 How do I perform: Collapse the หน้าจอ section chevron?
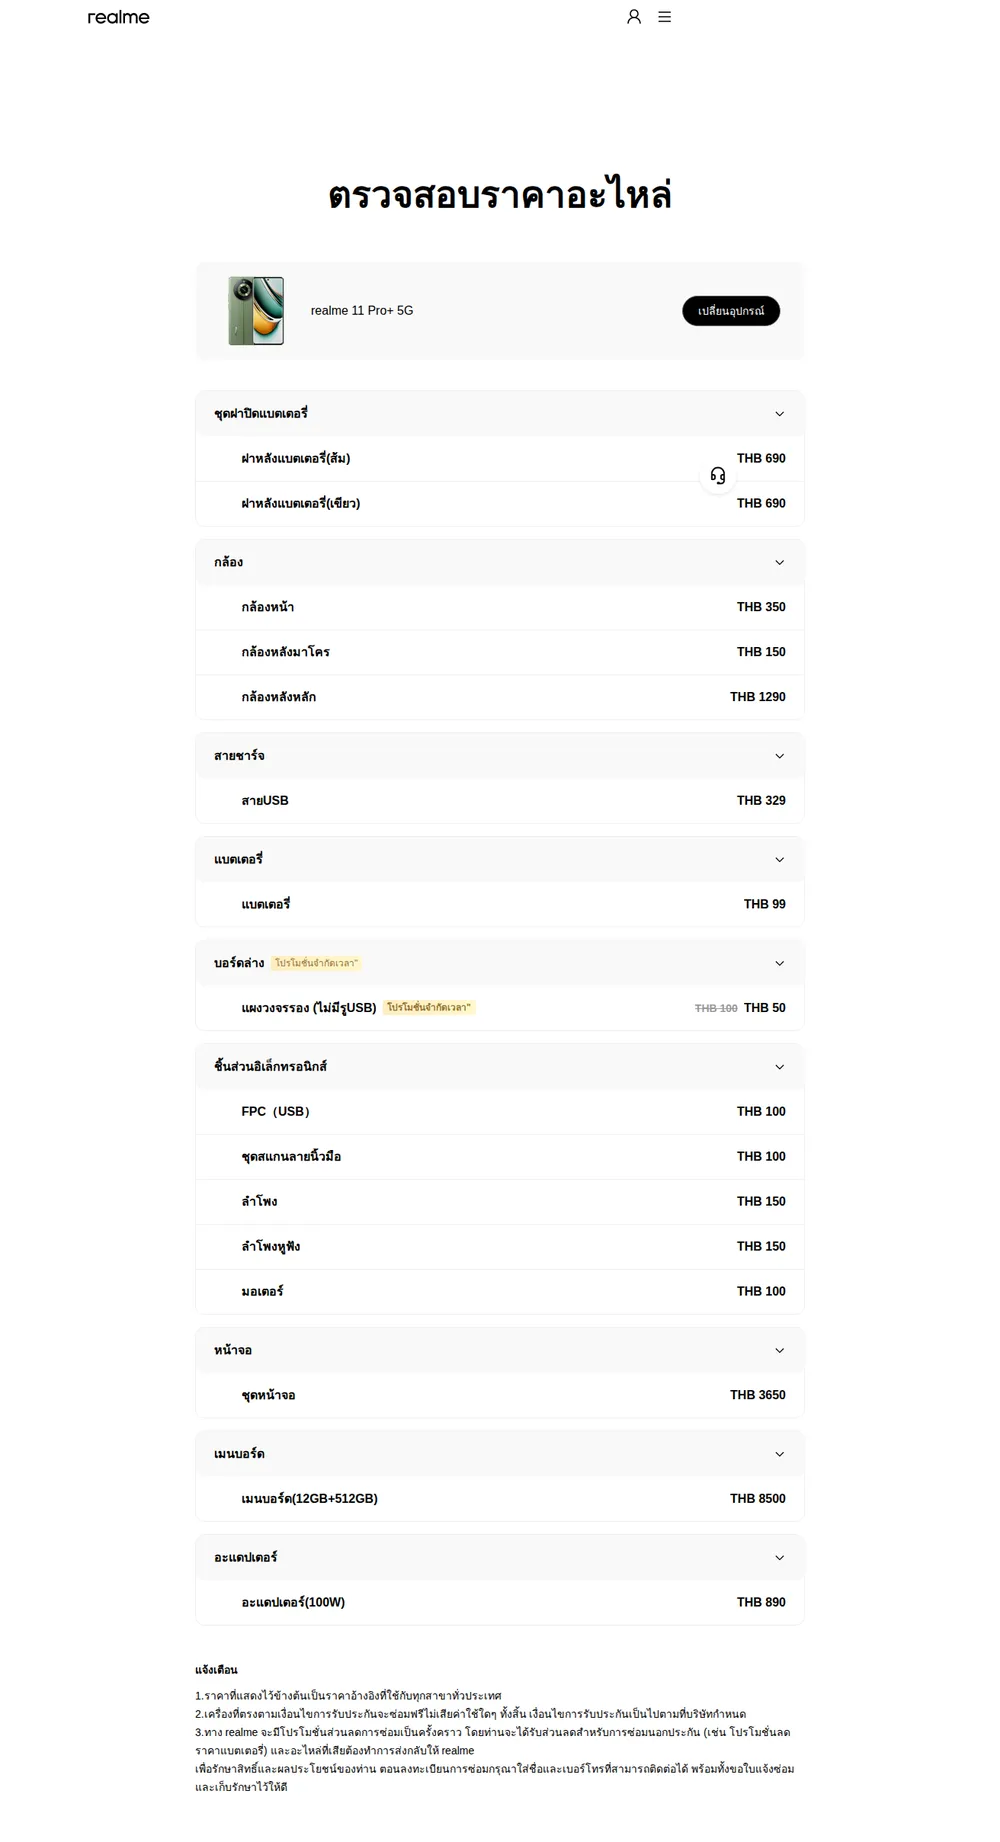(x=780, y=1351)
